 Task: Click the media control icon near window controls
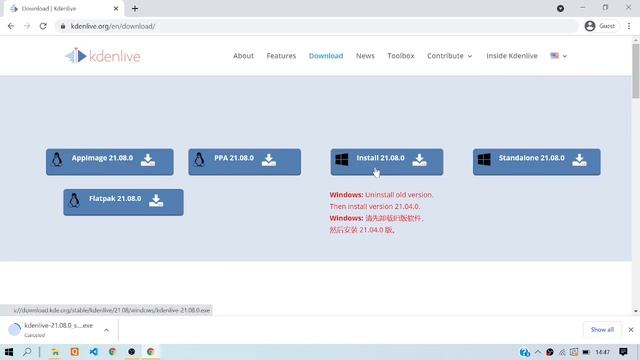click(x=560, y=8)
